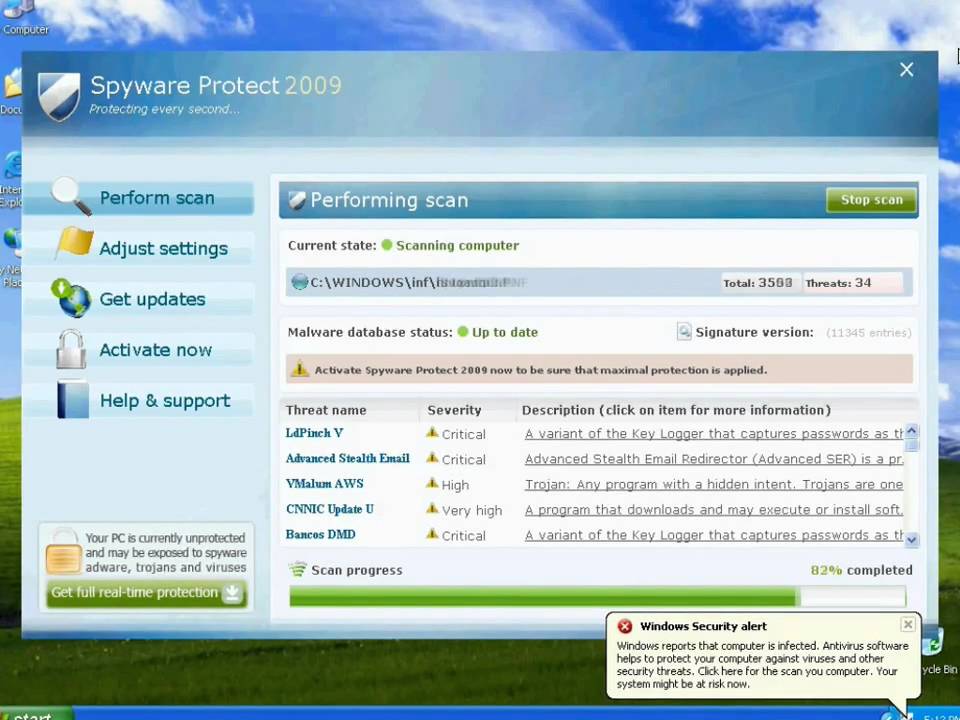The width and height of the screenshot is (960, 720).
Task: Click the warning icon in the CNNIC Update U row
Action: pyautogui.click(x=432, y=509)
